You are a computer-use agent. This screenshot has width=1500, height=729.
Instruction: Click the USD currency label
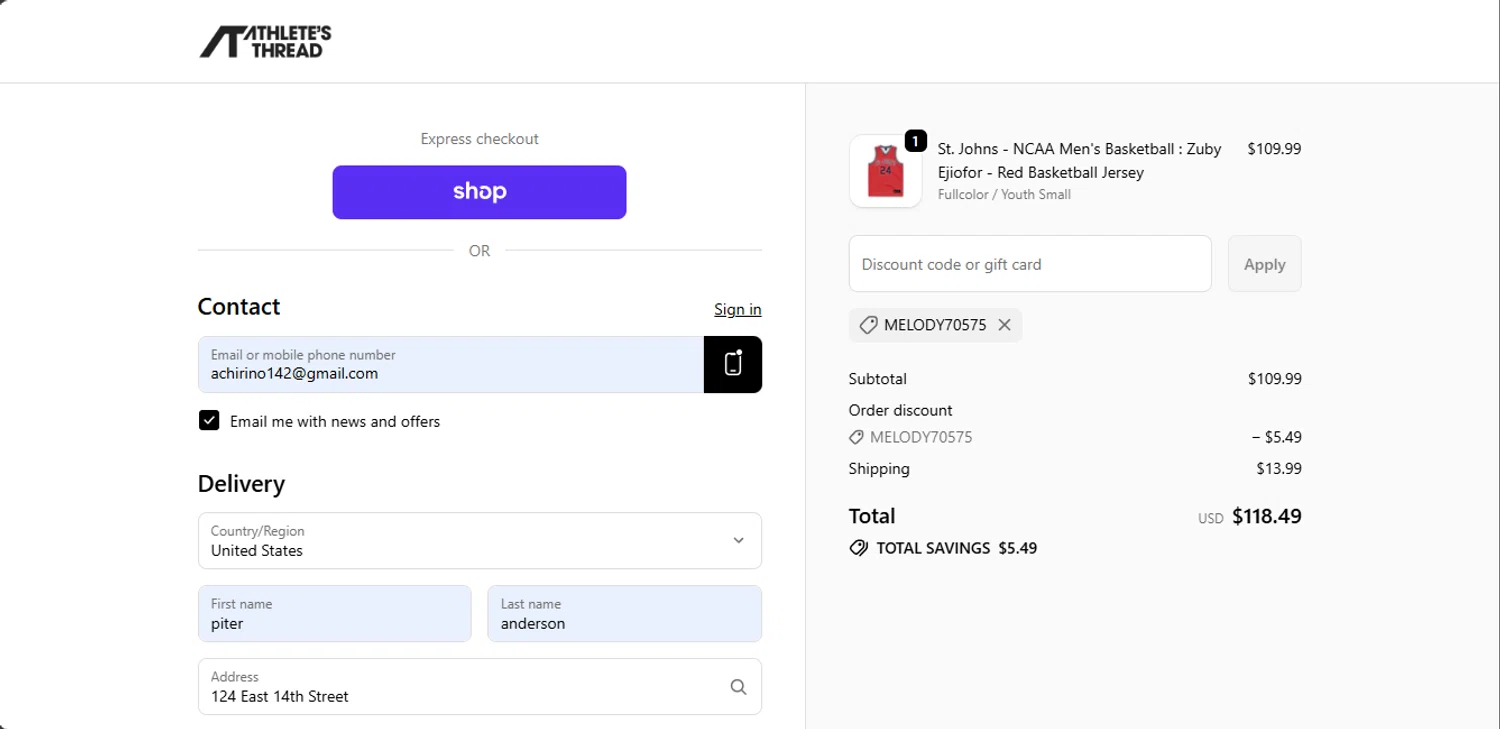pyautogui.click(x=1210, y=519)
